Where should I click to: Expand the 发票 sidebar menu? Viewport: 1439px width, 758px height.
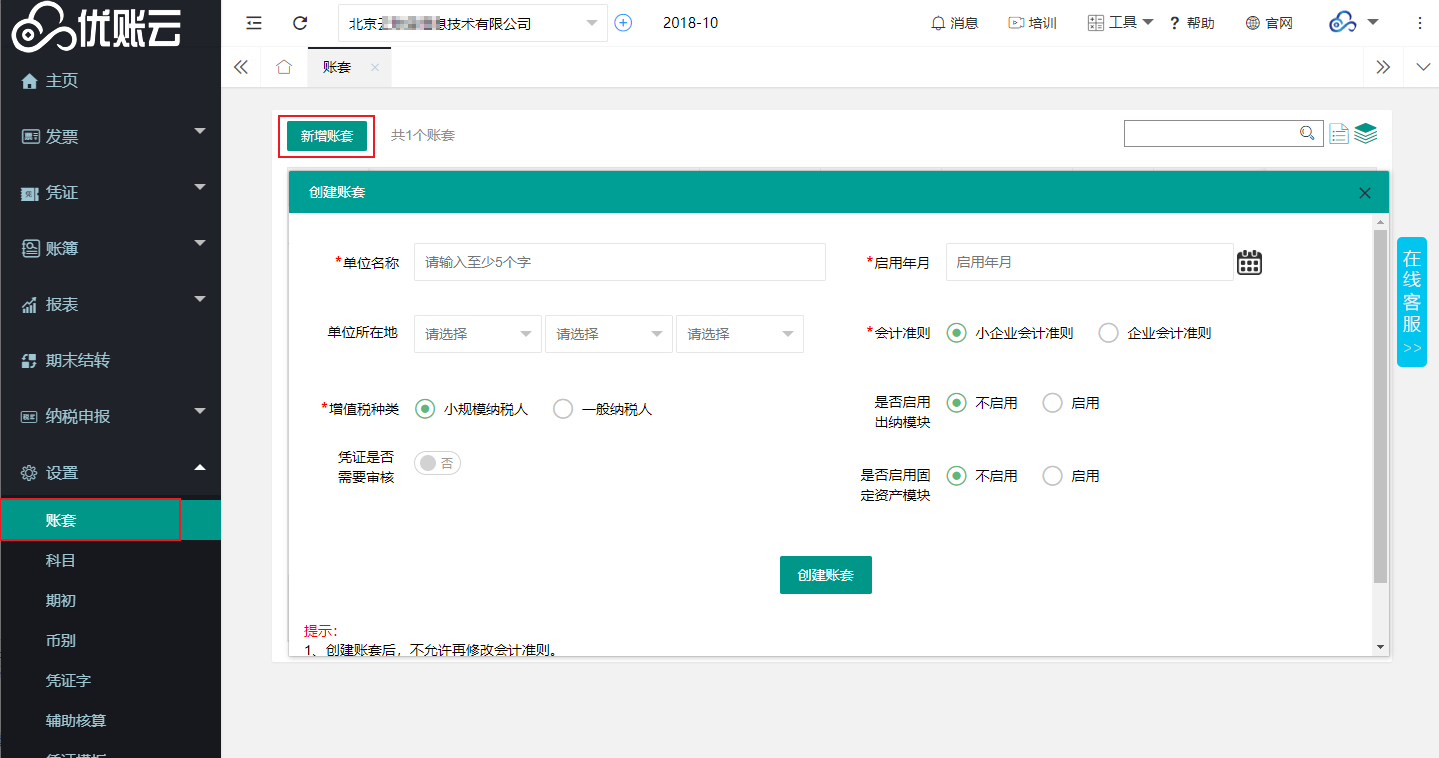point(110,136)
